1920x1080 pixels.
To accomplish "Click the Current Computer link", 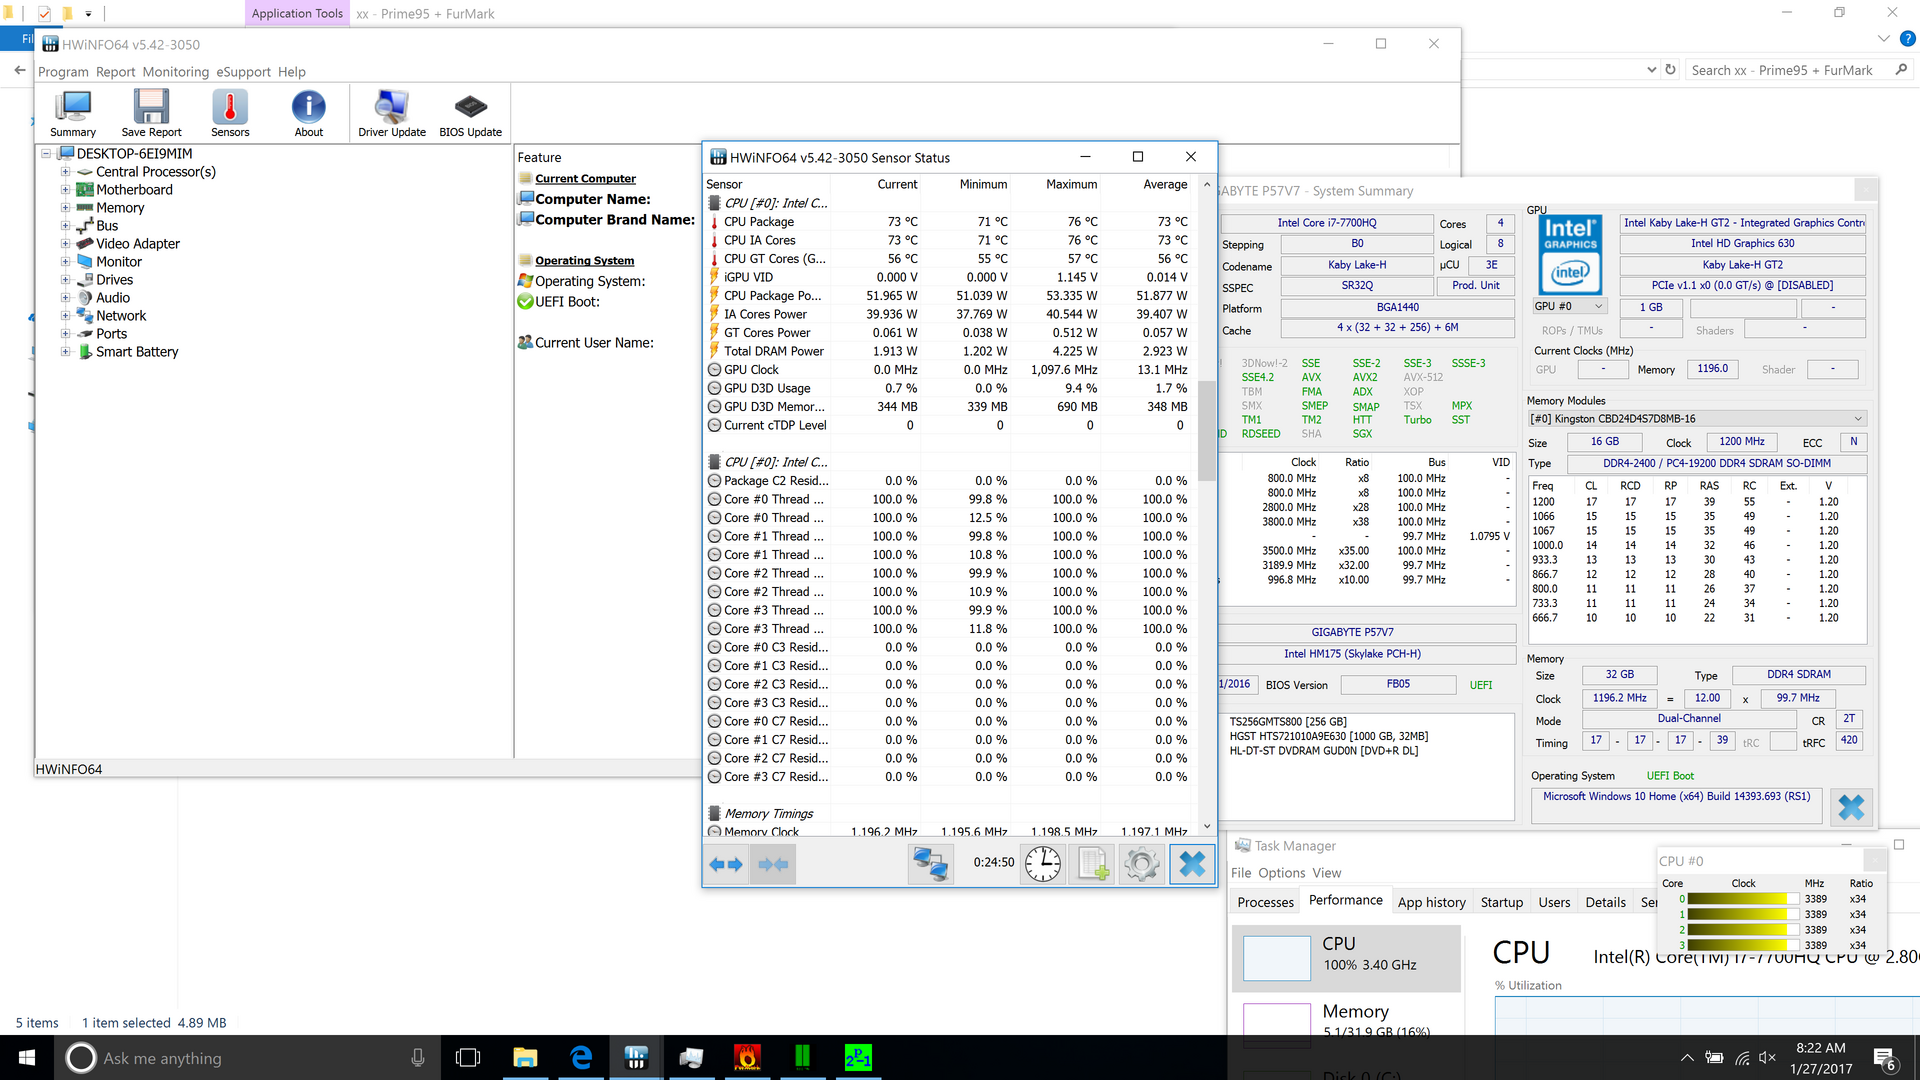I will (586, 178).
